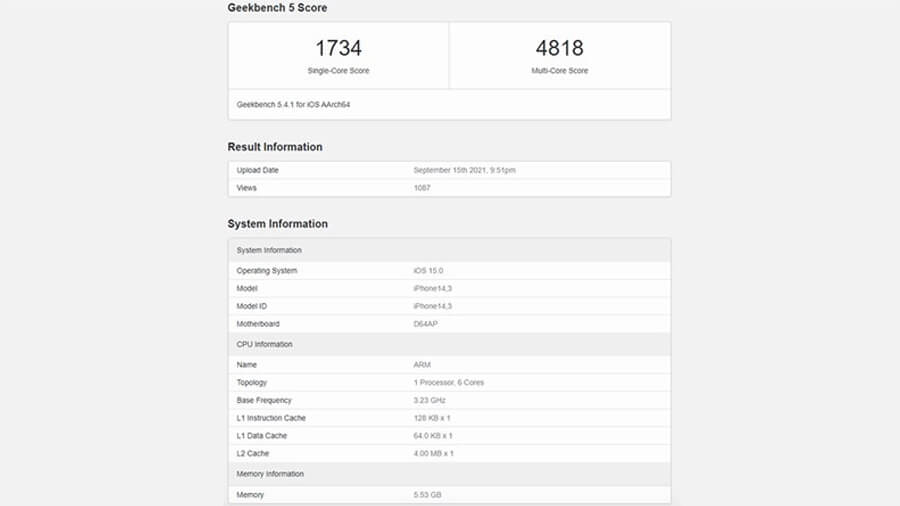Click the Model row value iPhone14,3
The width and height of the screenshot is (900, 506).
pos(433,288)
